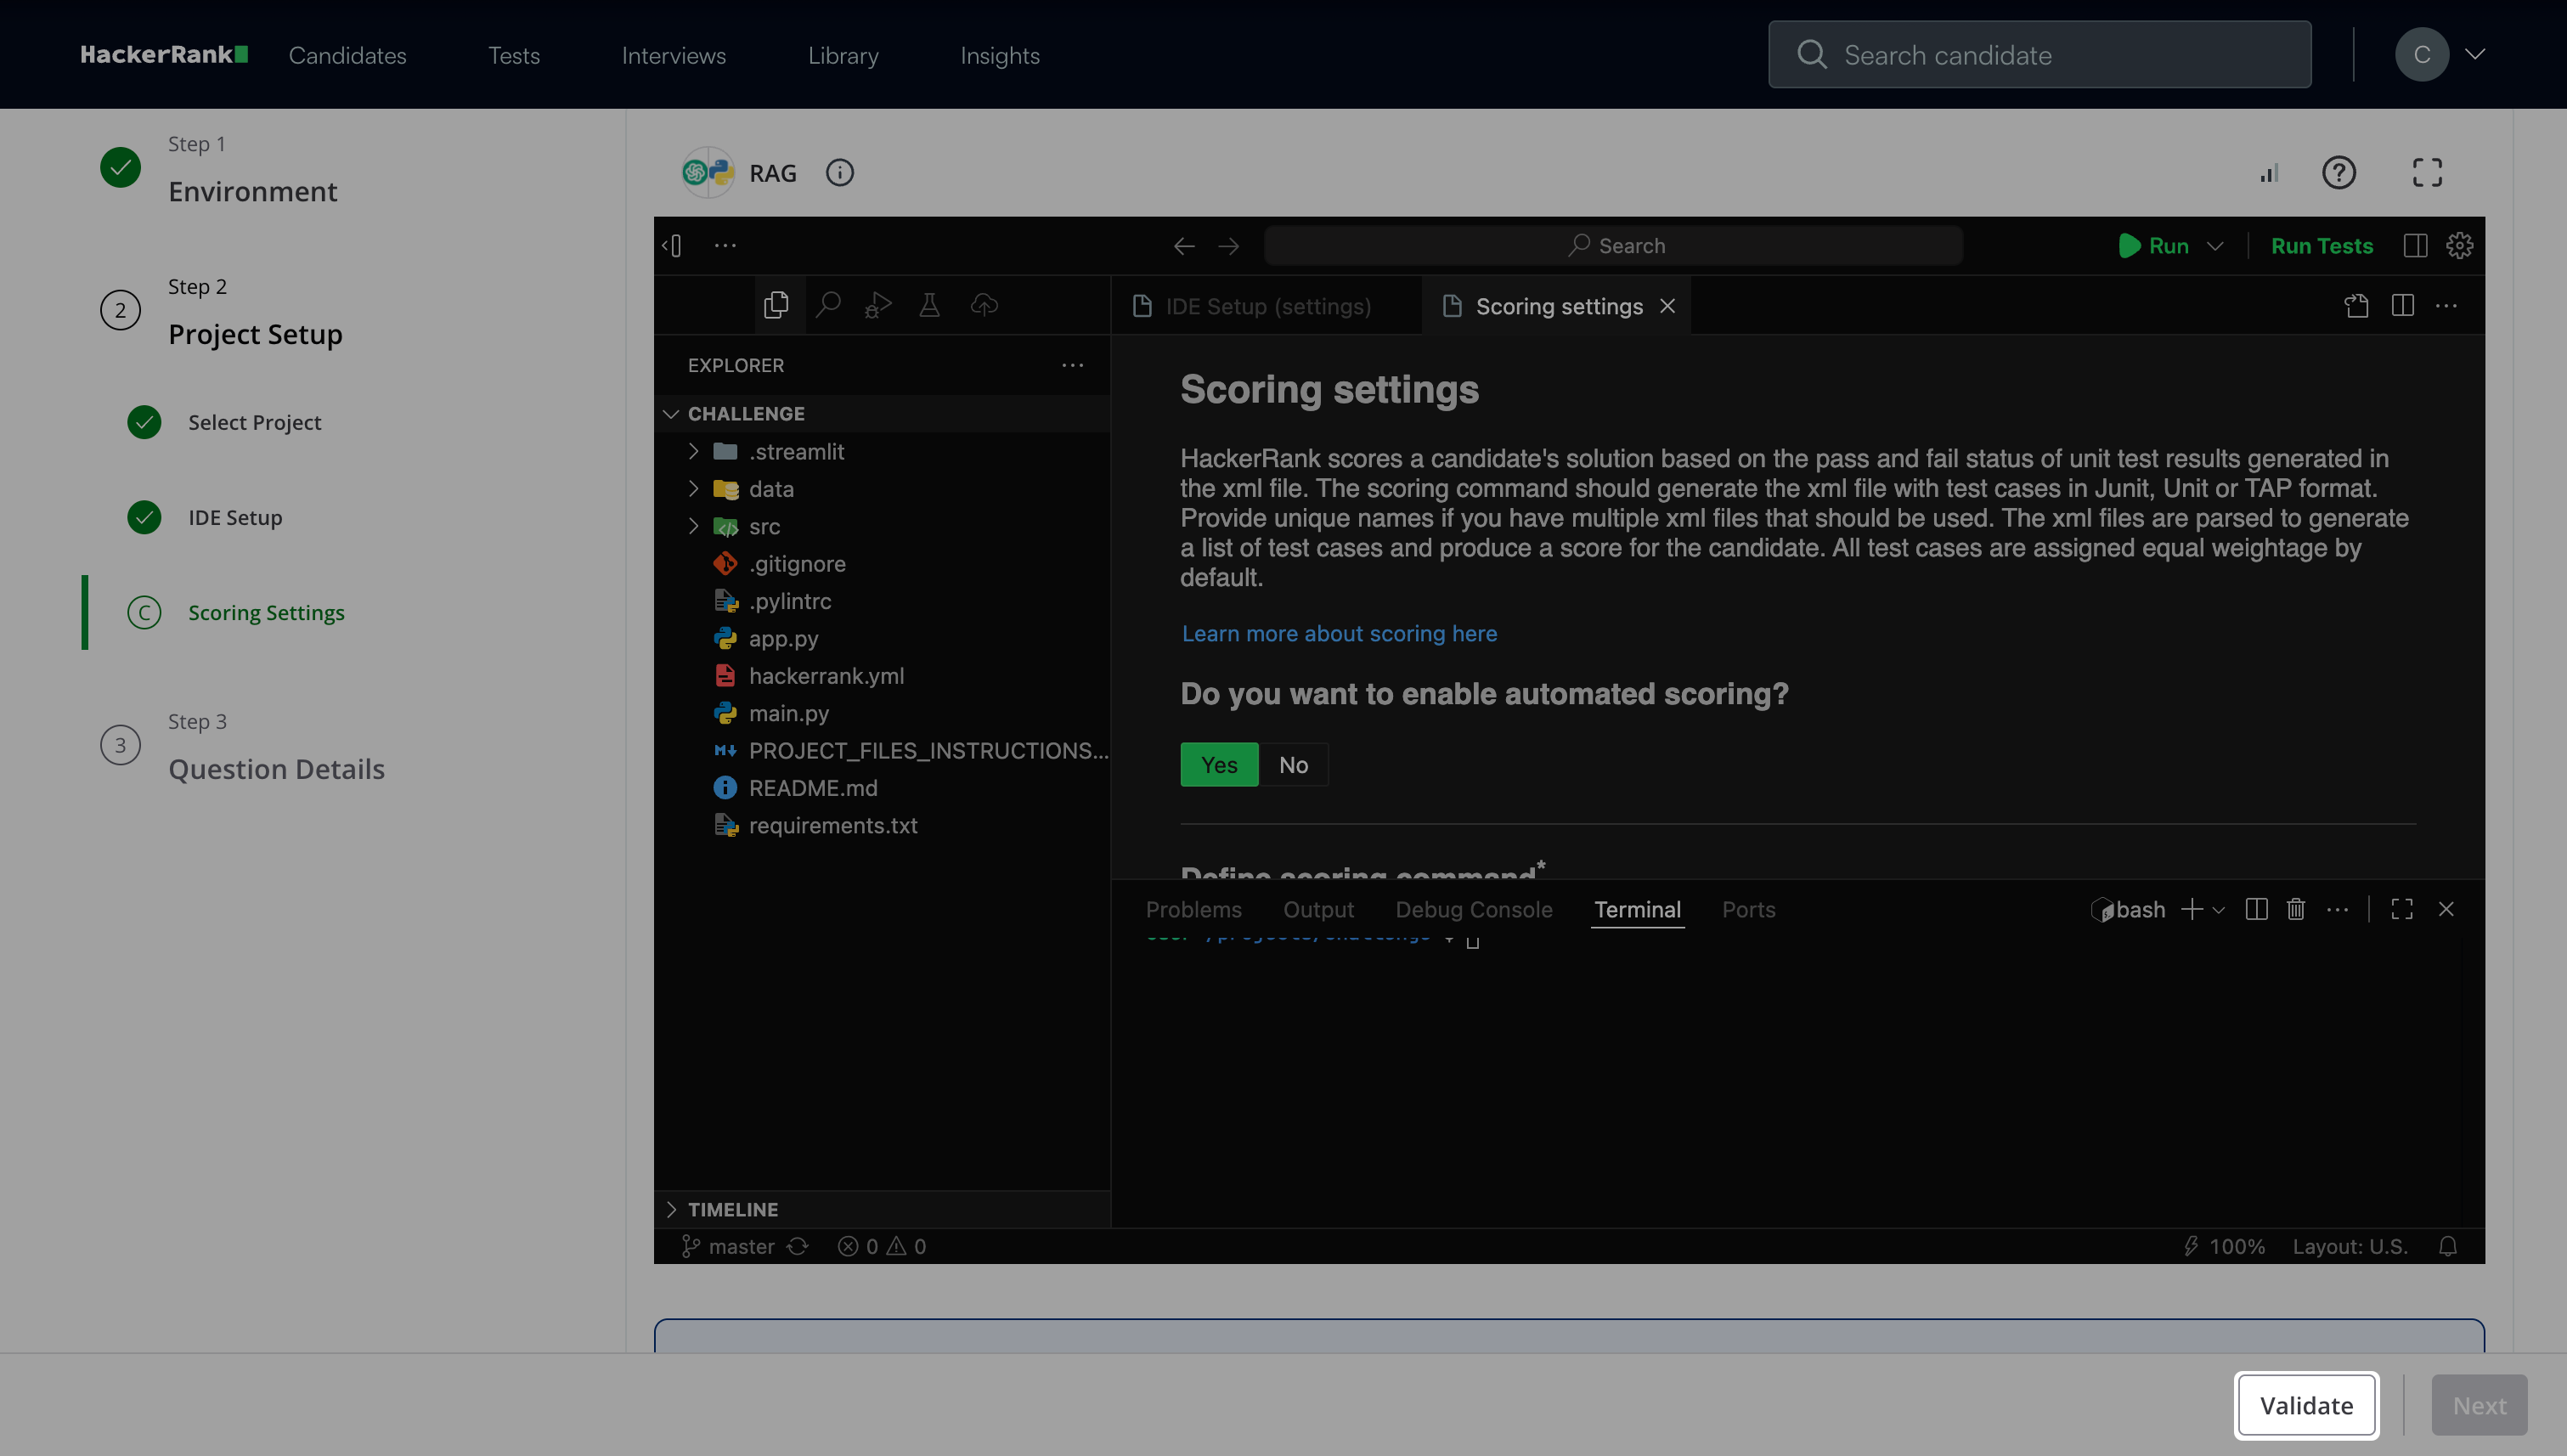Click the Next button
The image size is (2567, 1456).
[x=2479, y=1405]
